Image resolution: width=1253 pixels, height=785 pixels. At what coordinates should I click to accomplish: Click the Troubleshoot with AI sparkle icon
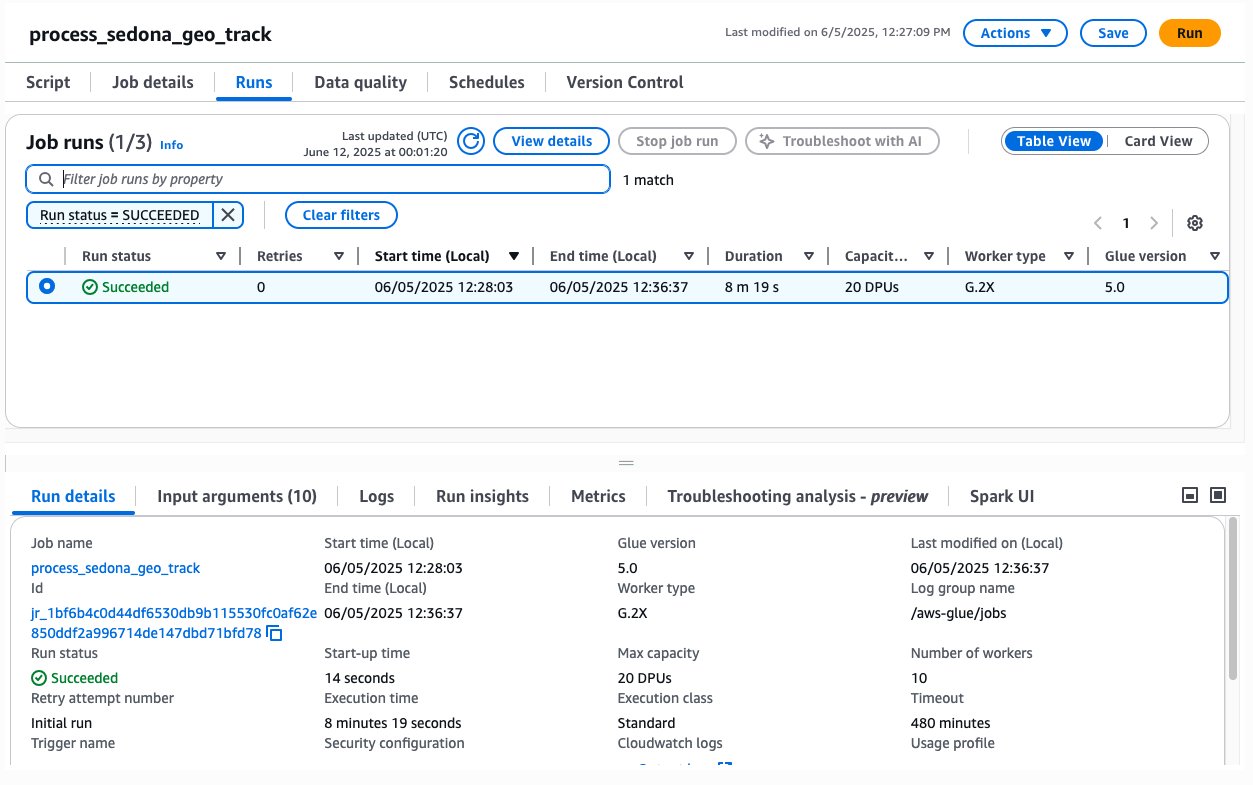(x=765, y=141)
